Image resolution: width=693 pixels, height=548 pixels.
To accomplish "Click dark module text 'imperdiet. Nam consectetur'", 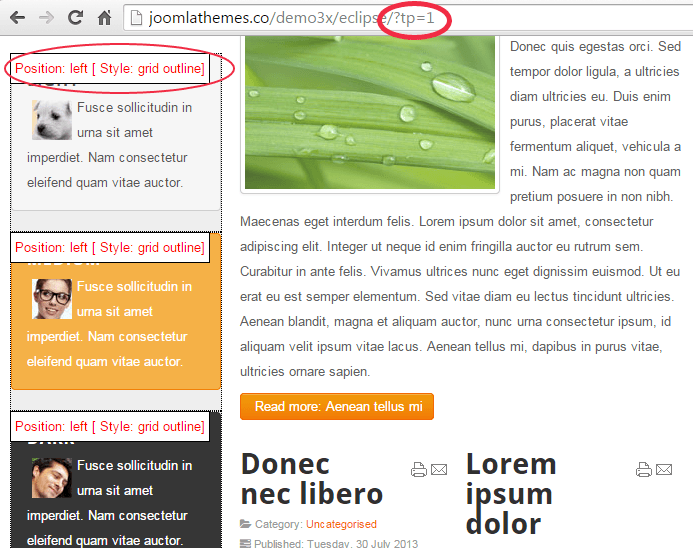I will pos(107,515).
